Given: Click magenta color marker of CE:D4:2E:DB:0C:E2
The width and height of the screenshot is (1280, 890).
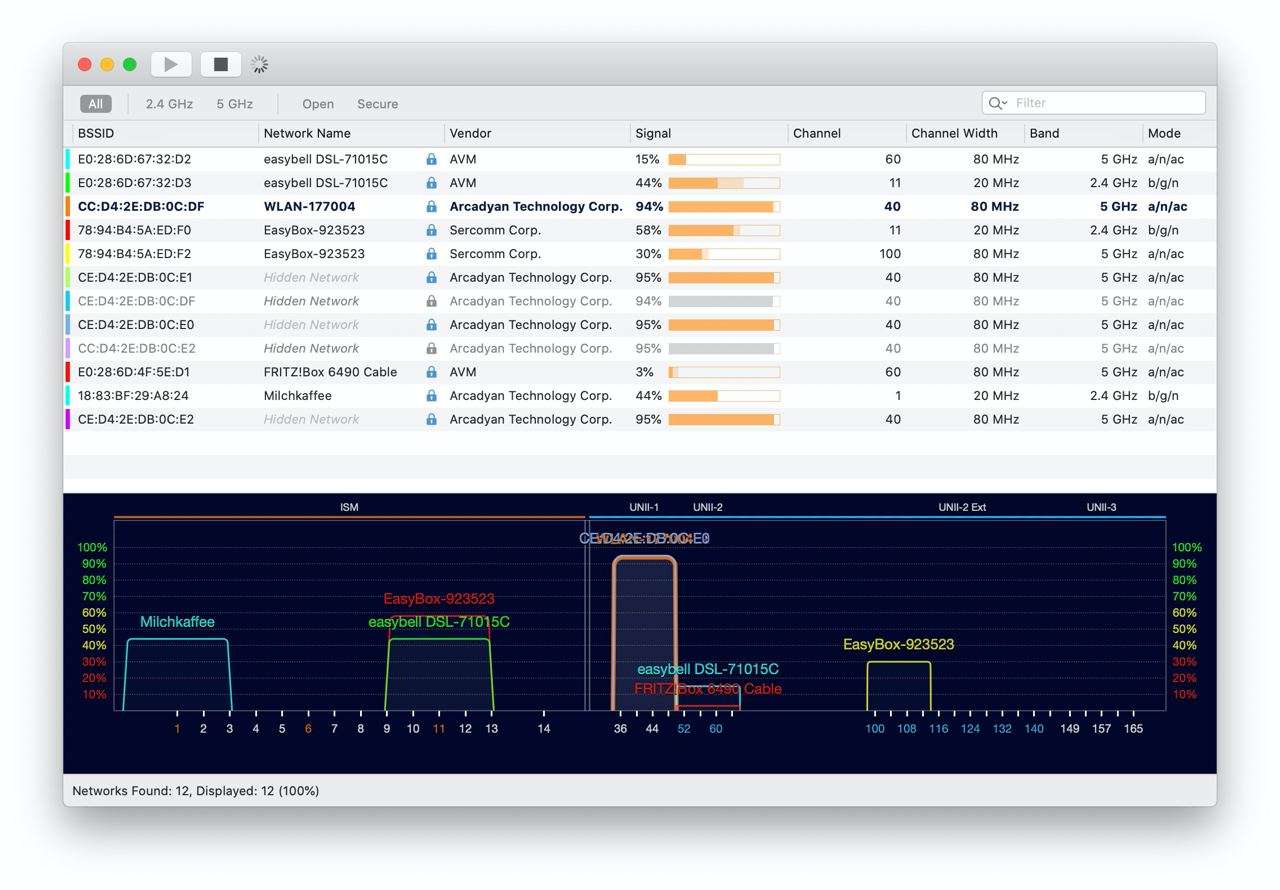Looking at the screenshot, I should tap(67, 420).
